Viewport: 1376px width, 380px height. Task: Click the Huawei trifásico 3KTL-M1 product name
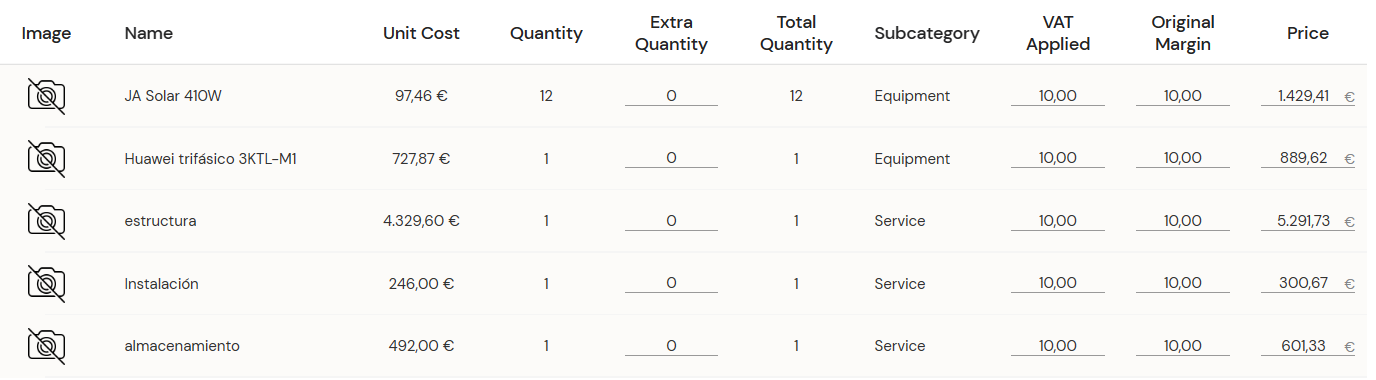[211, 159]
